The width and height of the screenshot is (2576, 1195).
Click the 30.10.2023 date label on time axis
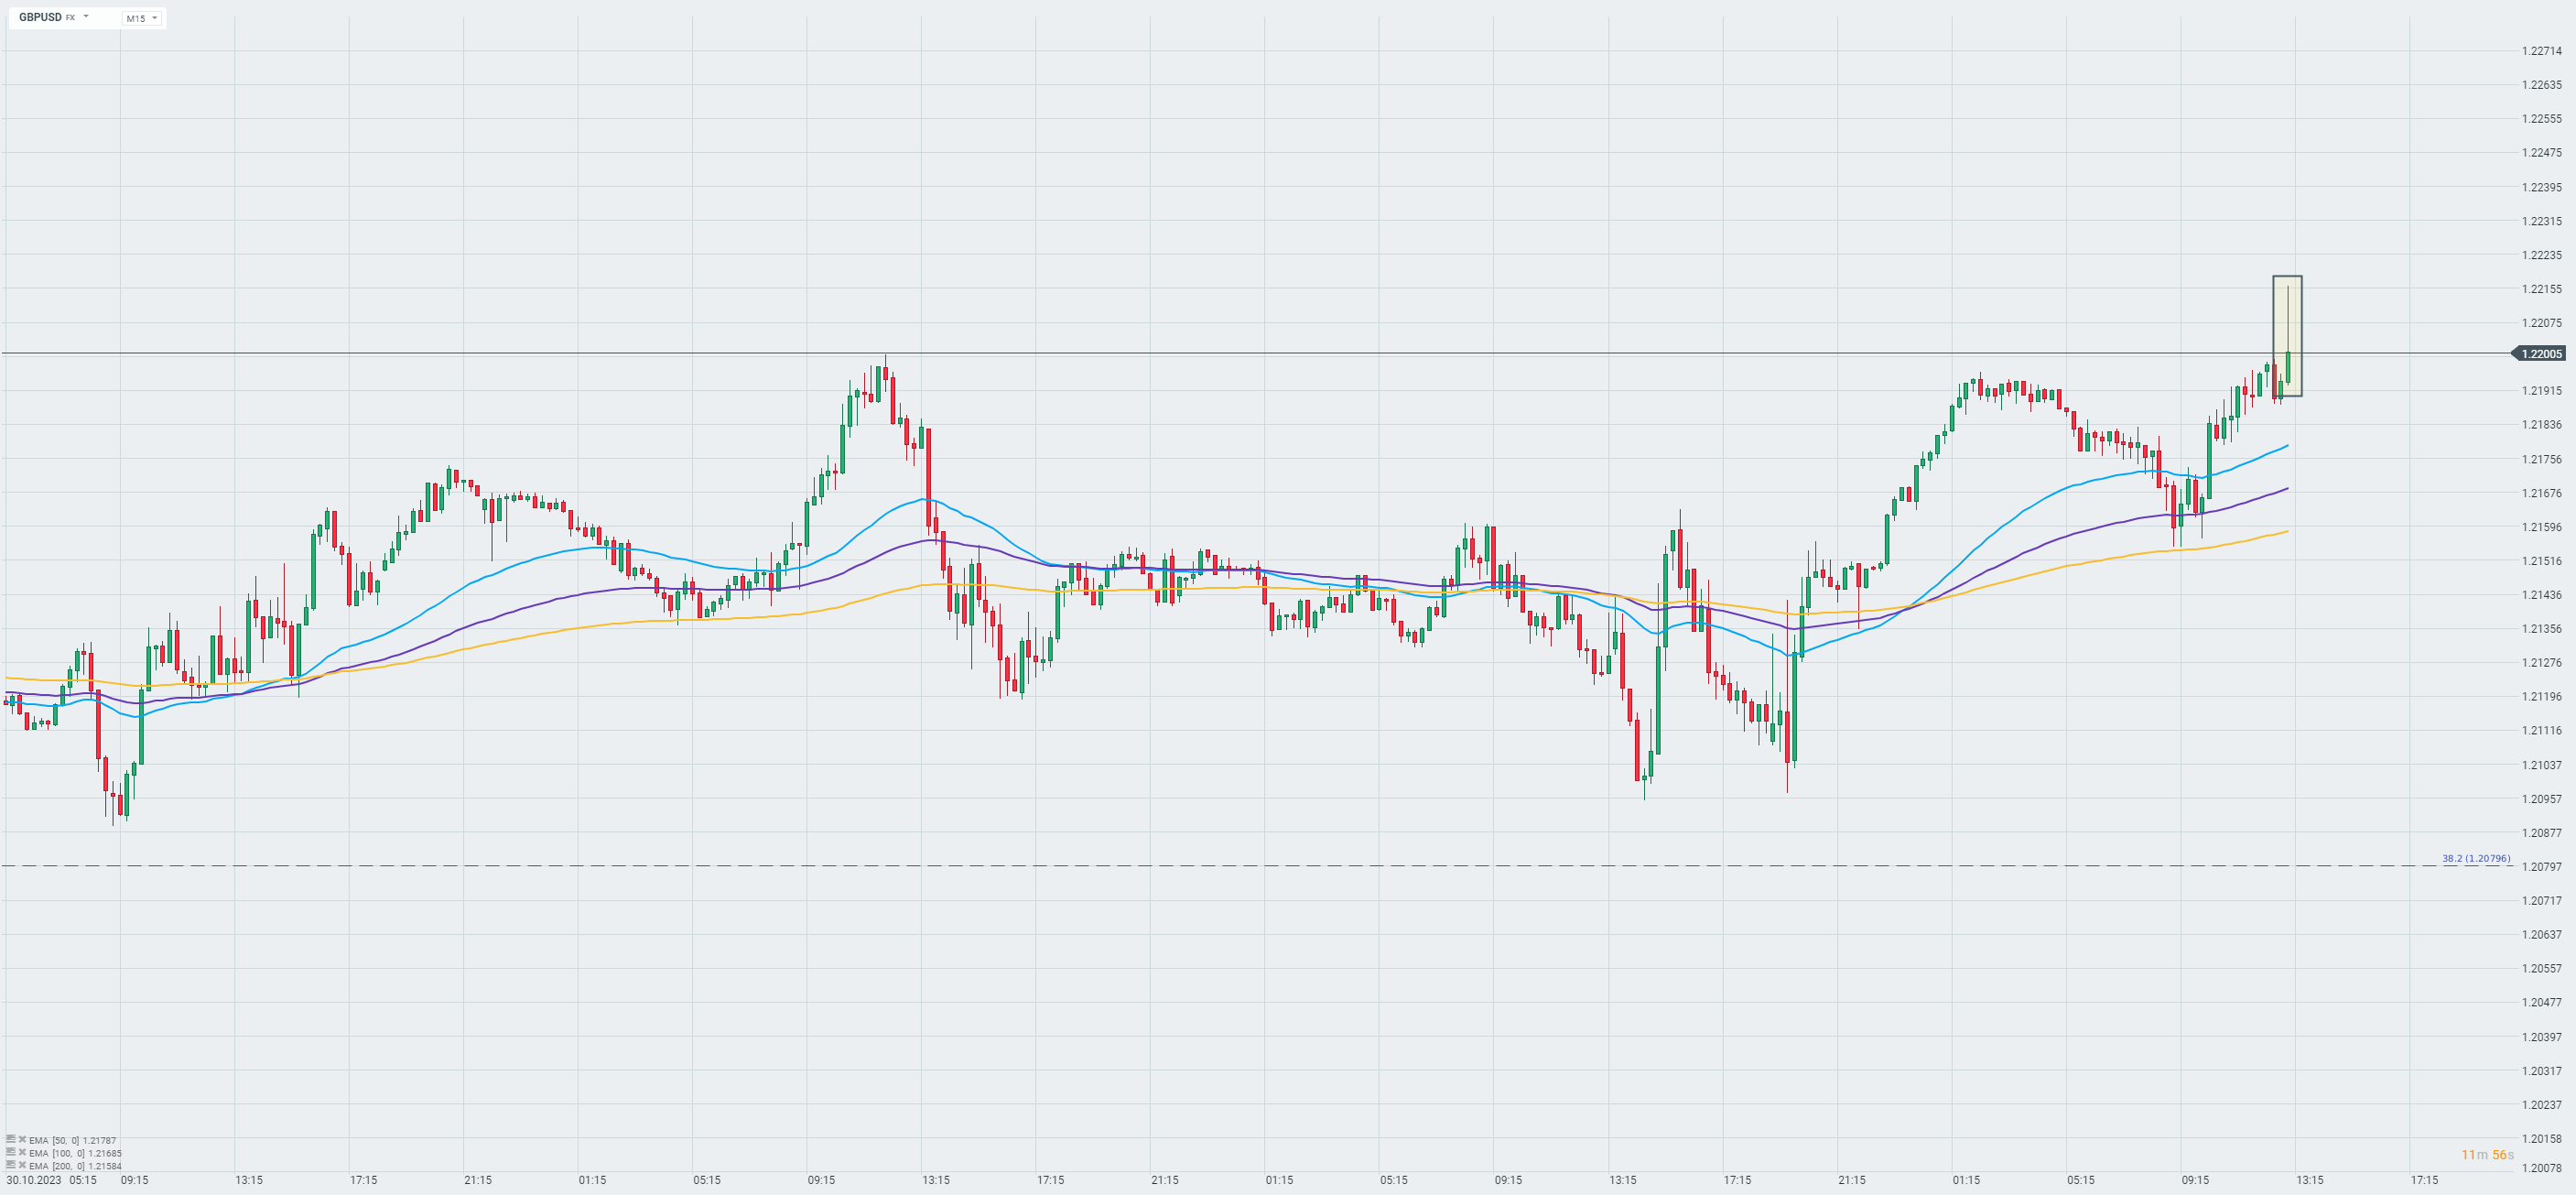click(34, 1180)
